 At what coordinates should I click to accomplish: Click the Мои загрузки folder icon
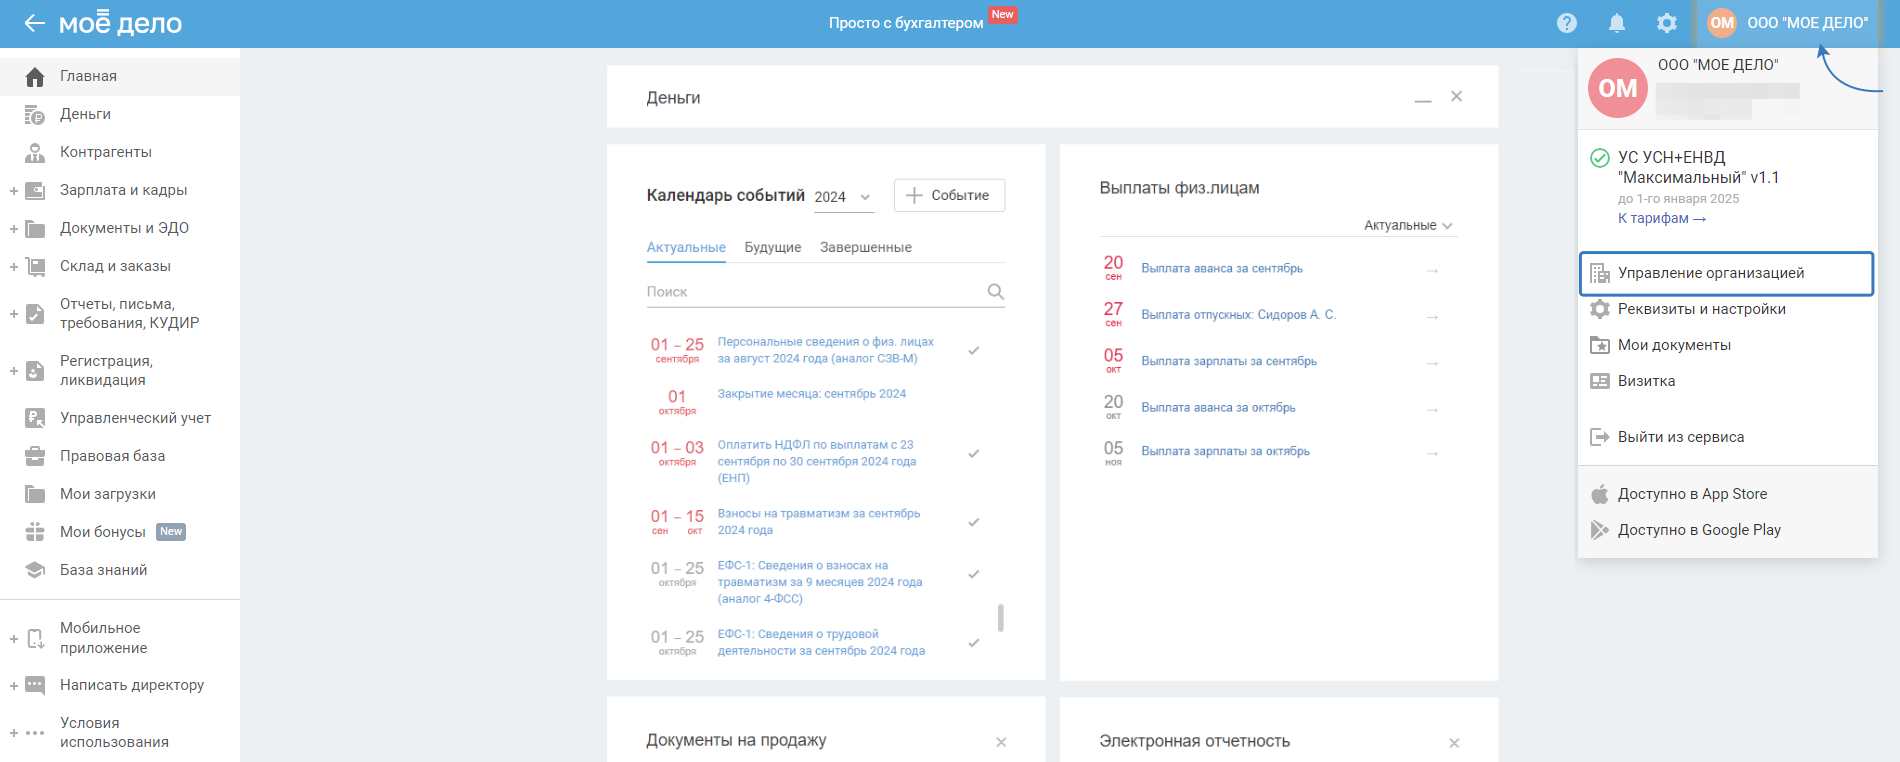click(35, 495)
